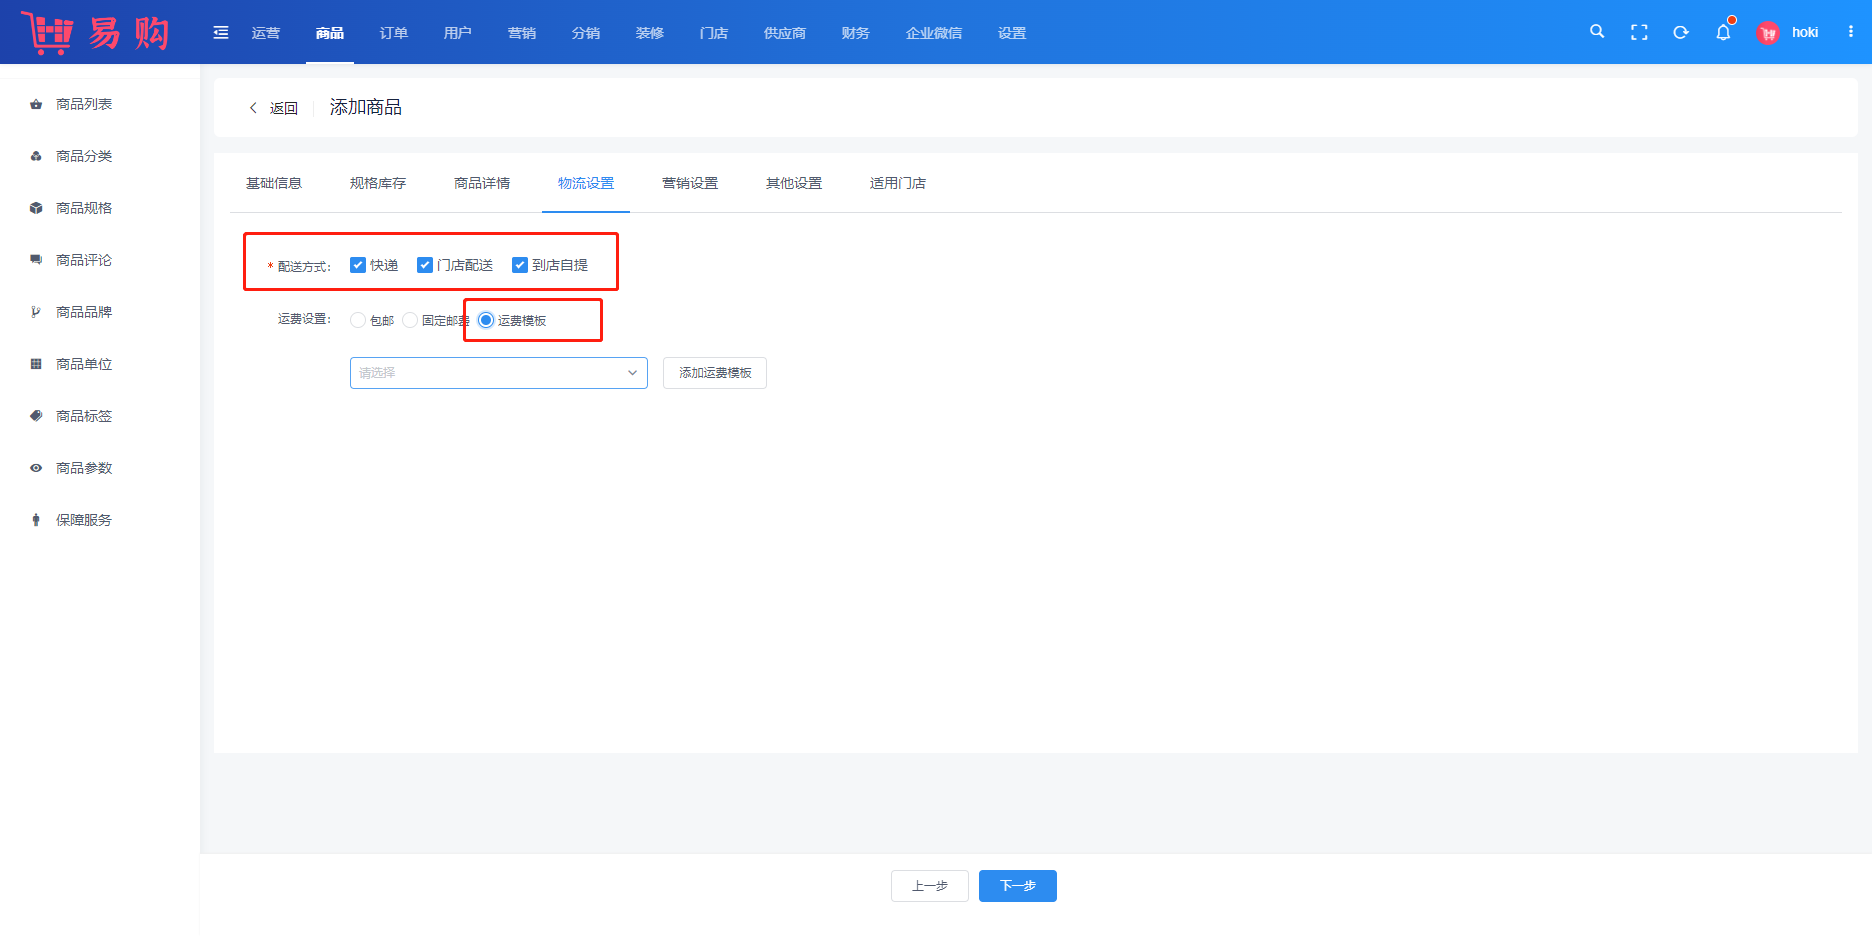Collapse sidebar with the menu fold icon
The height and width of the screenshot is (936, 1872).
tap(221, 33)
